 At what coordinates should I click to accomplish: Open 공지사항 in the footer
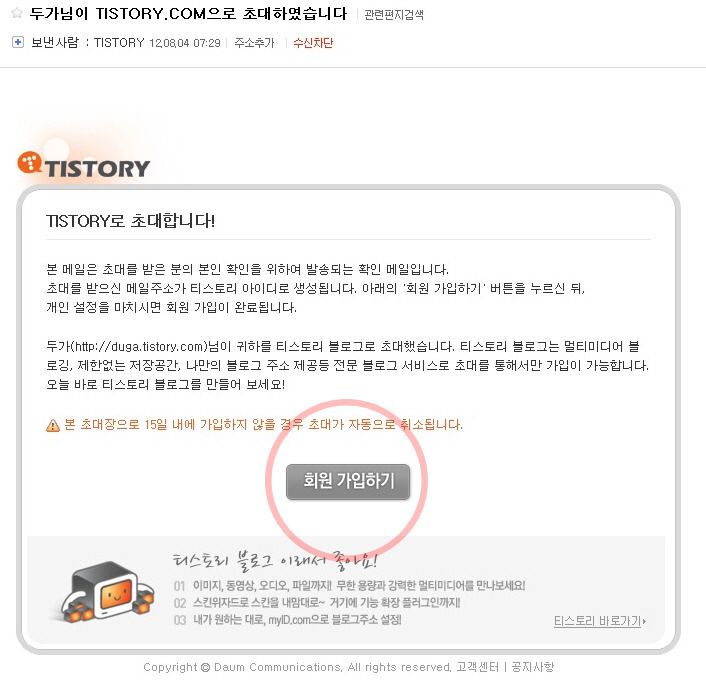[x=533, y=667]
